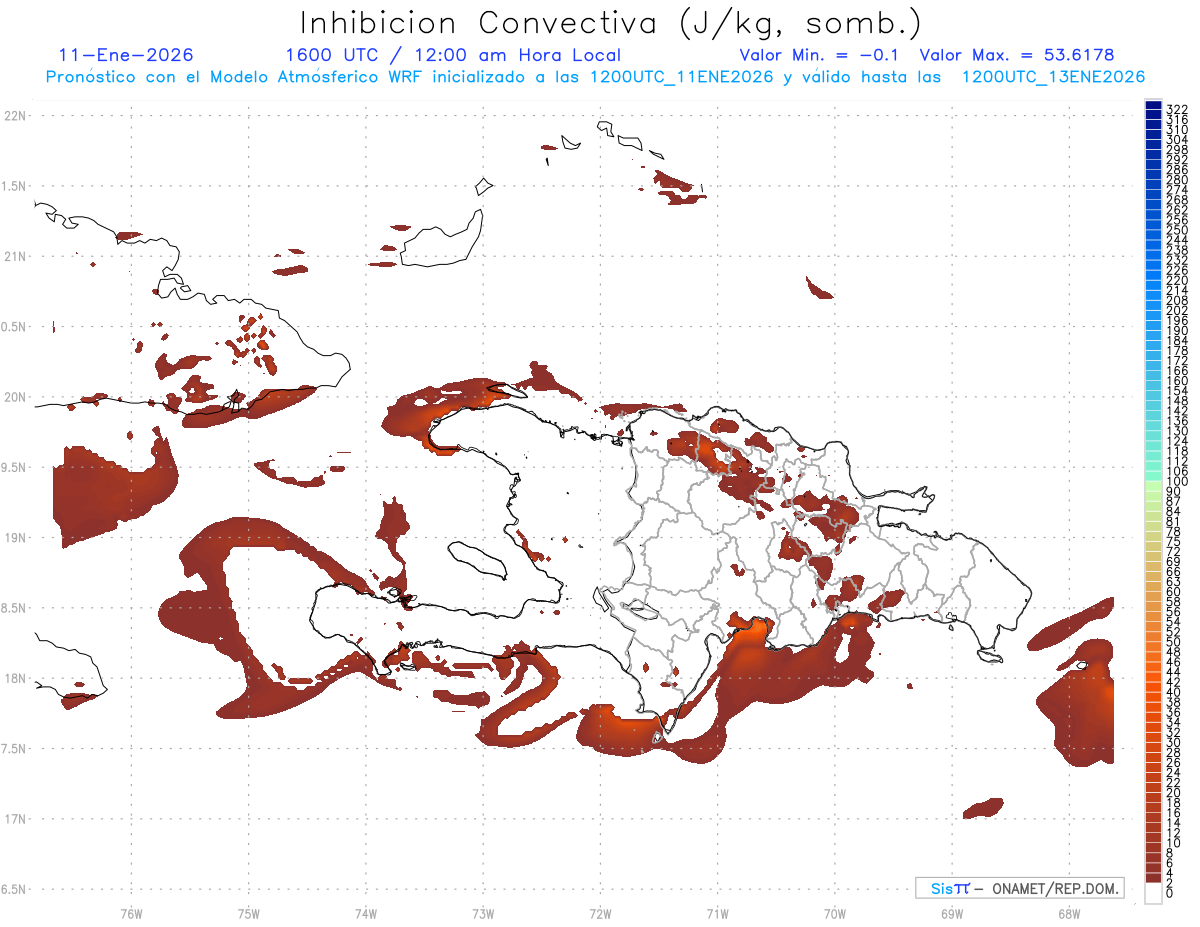
Task: Click the '69W' longitude label
Action: [x=952, y=913]
